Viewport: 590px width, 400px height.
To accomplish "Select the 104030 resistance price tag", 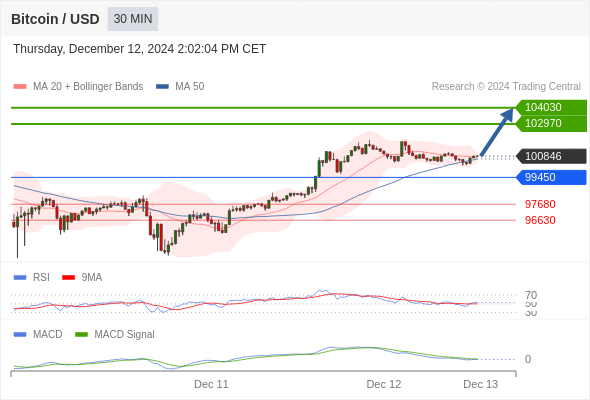I will click(551, 107).
